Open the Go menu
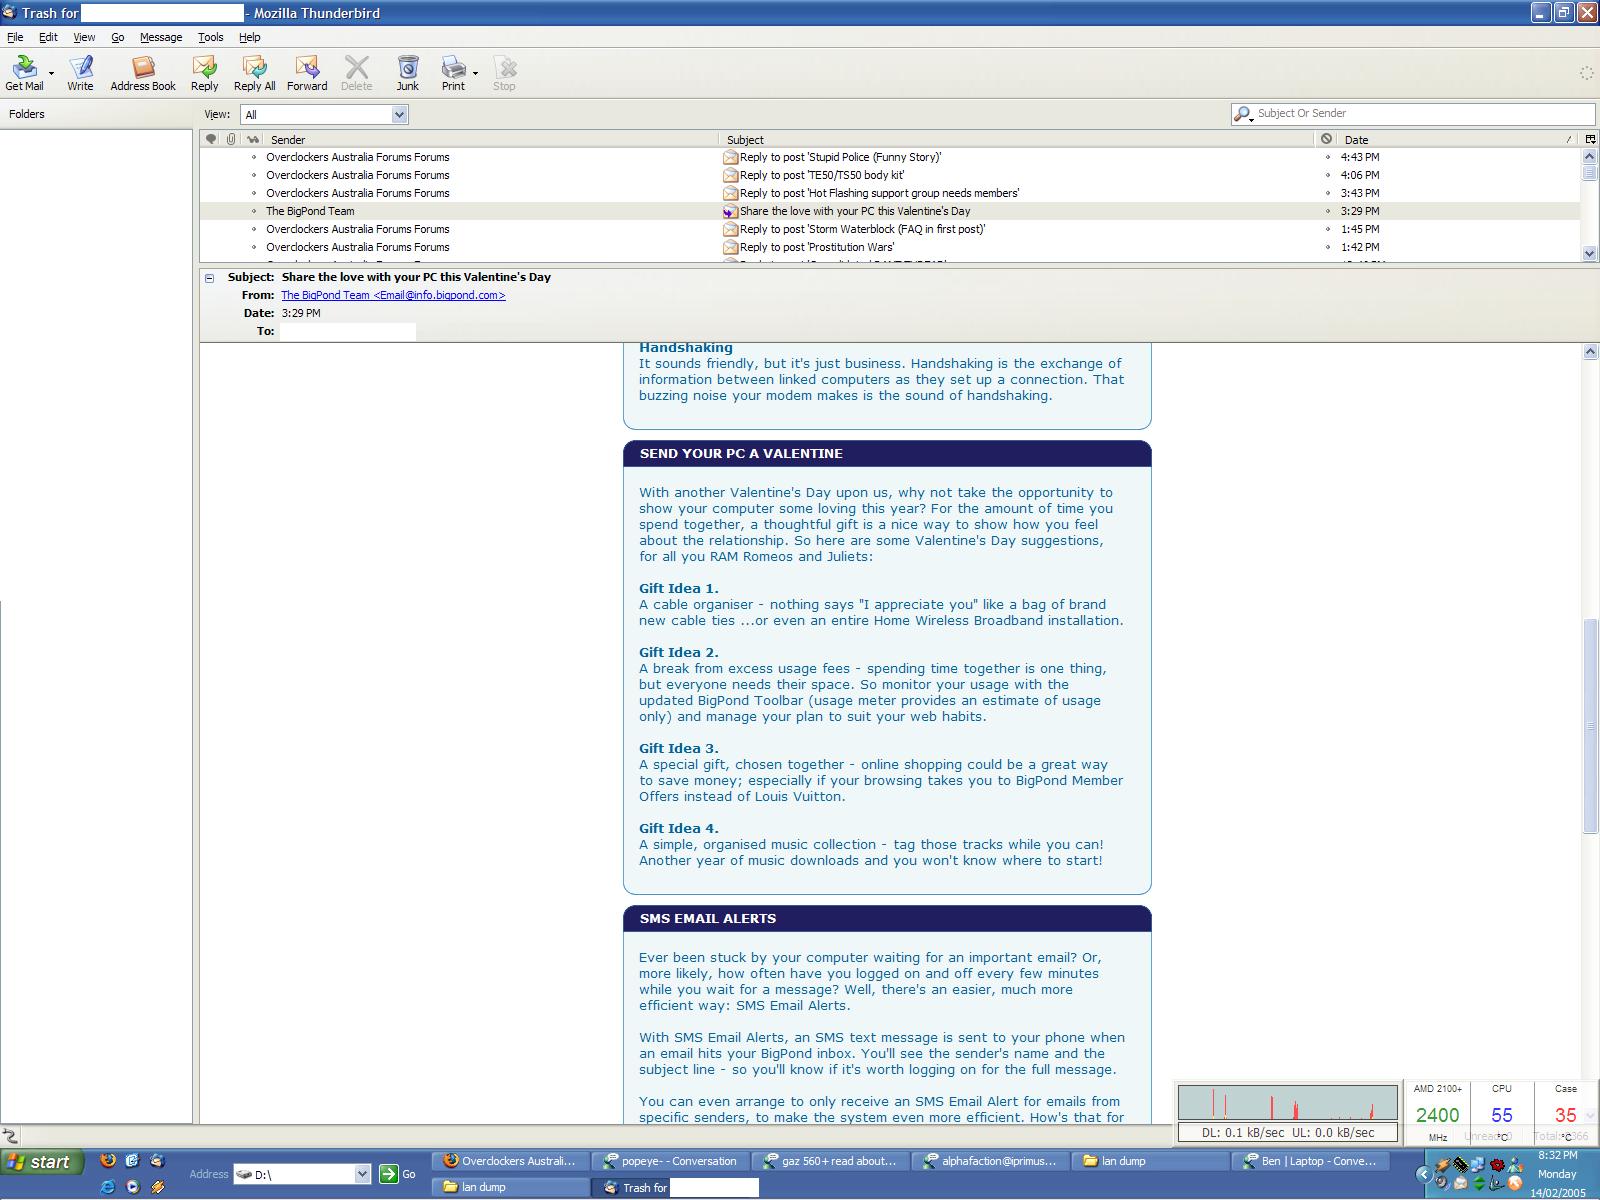Screen dimensions: 1600x1200 [x=117, y=37]
